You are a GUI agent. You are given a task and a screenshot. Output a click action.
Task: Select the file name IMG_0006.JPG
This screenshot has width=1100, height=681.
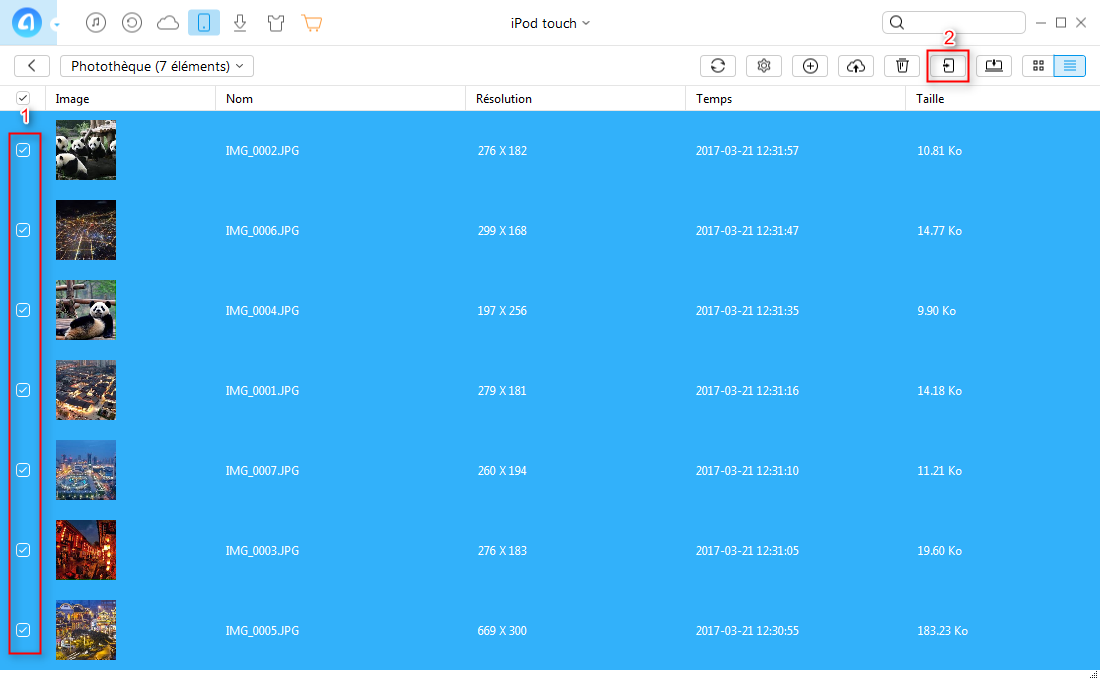[262, 231]
